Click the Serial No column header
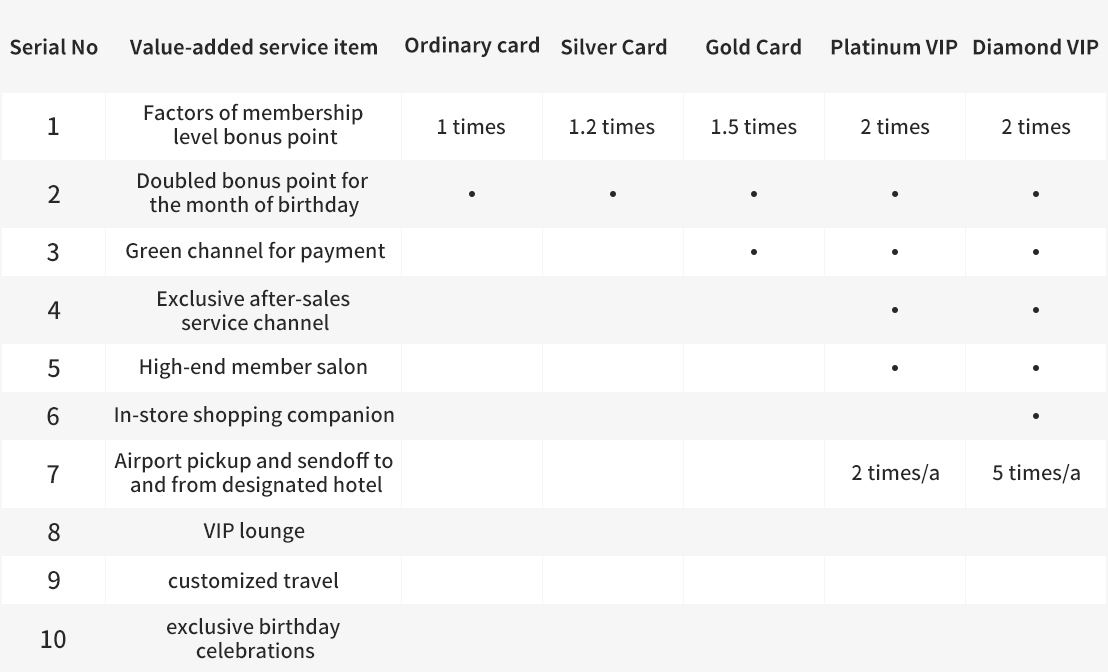The width and height of the screenshot is (1108, 672). 54,47
